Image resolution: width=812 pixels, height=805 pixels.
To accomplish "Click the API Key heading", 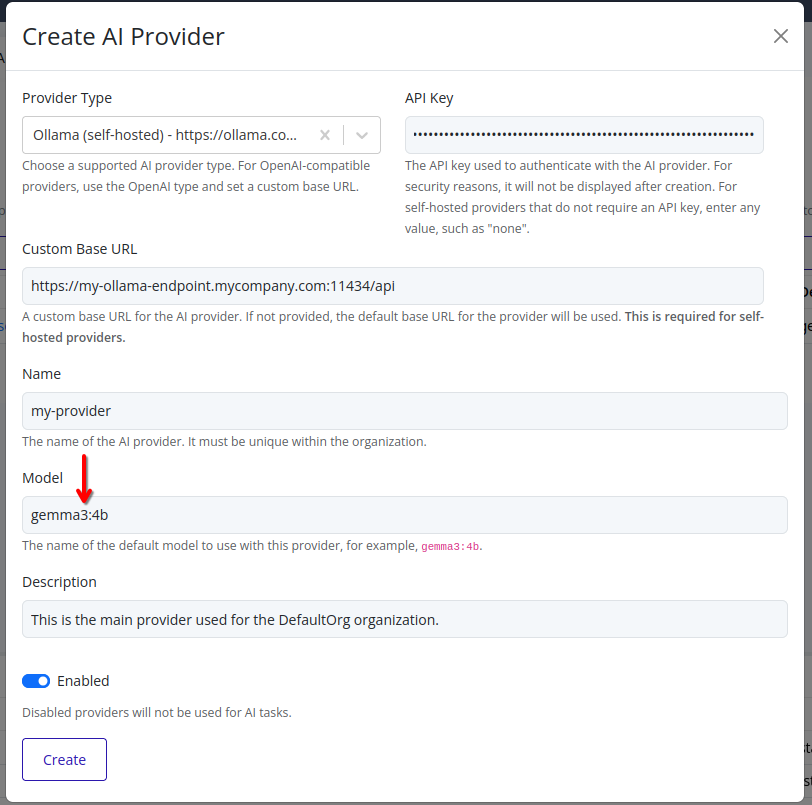I will (x=430, y=98).
